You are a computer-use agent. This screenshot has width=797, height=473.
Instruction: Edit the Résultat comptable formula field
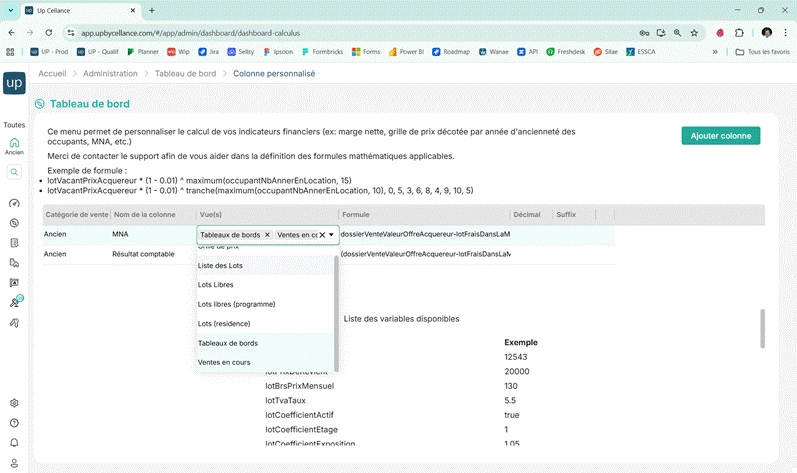coord(425,254)
